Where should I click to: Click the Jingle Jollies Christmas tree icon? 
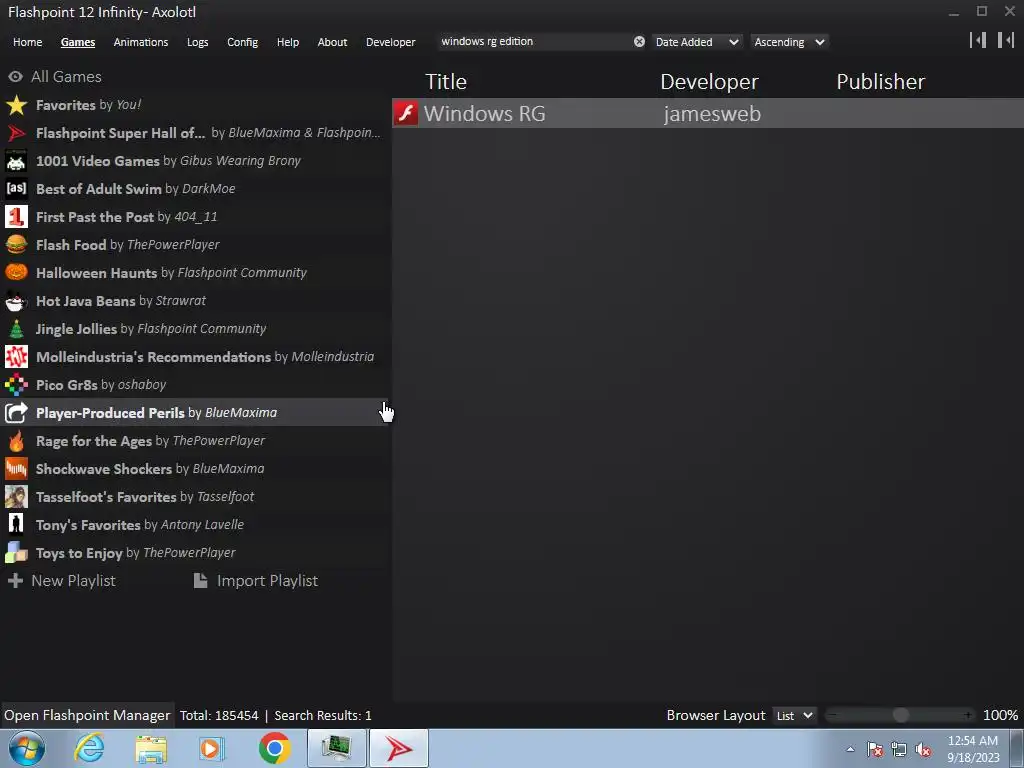coord(16,328)
